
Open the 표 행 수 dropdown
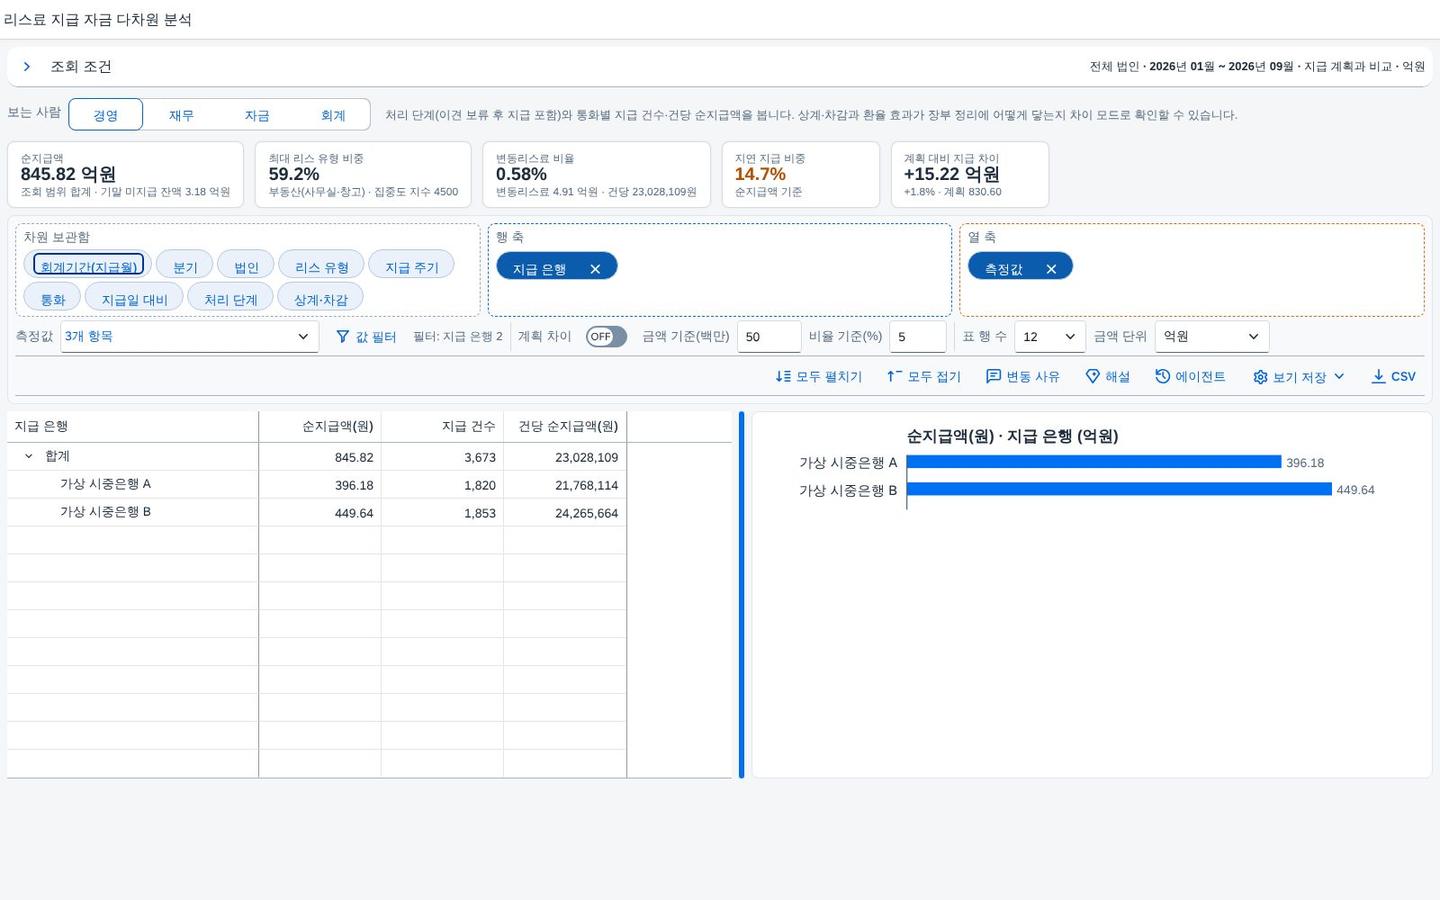1050,337
